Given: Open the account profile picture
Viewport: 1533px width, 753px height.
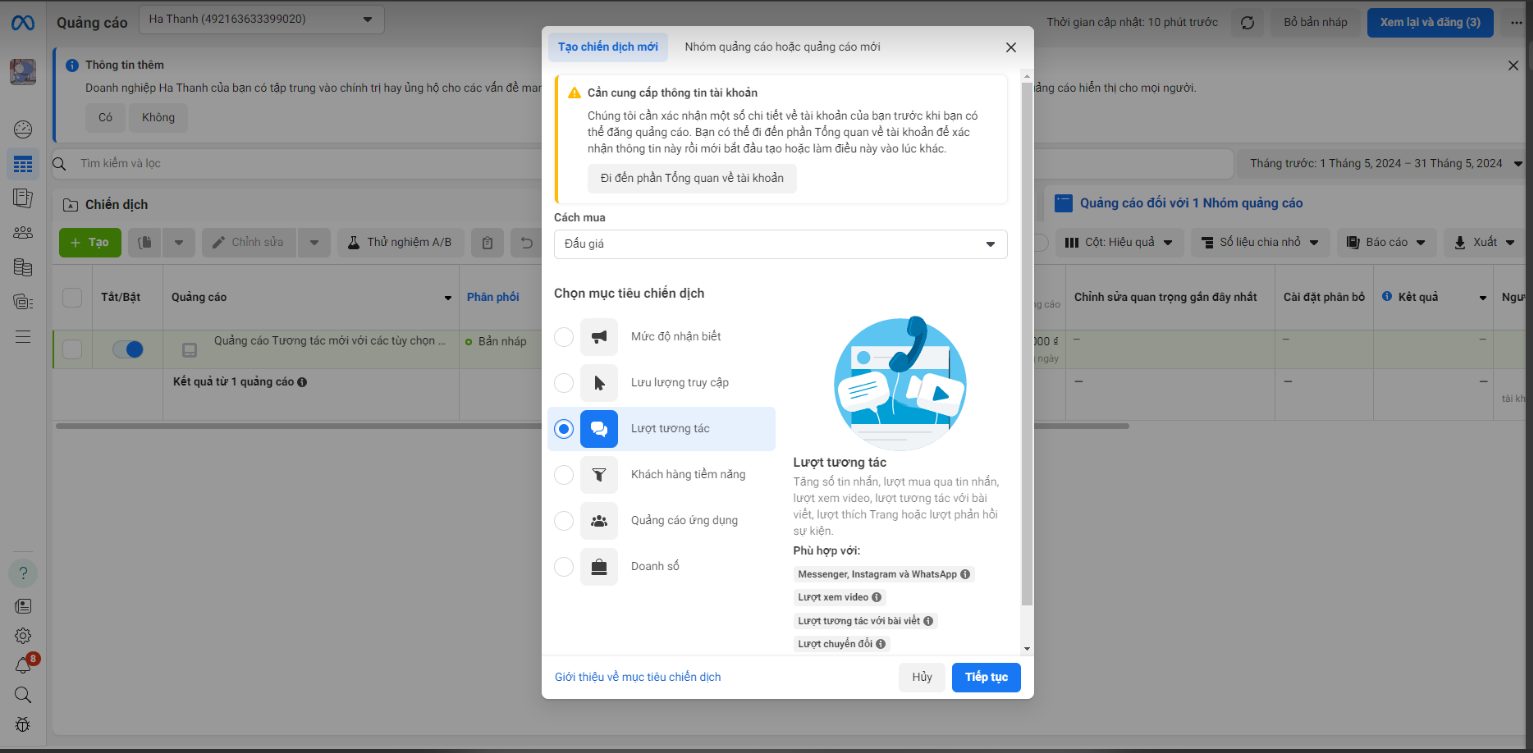Looking at the screenshot, I should click(x=22, y=72).
